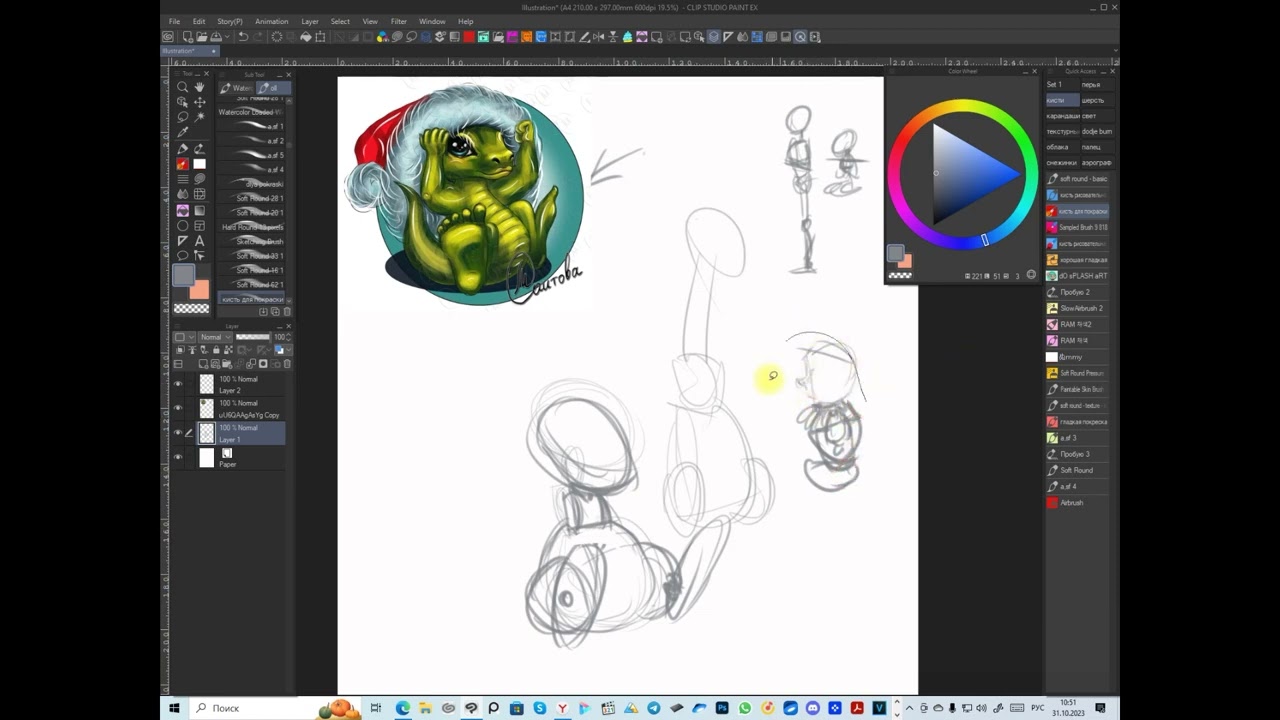Select the 'Watercolor Loaded' sub tool
Viewport: 1280px width, 720px height.
tap(252, 112)
